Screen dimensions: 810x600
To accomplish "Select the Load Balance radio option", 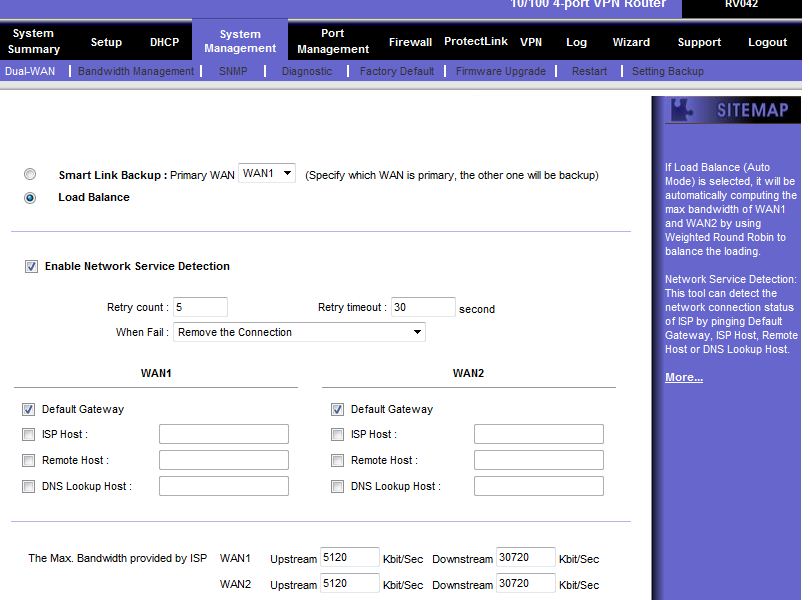I will [30, 198].
